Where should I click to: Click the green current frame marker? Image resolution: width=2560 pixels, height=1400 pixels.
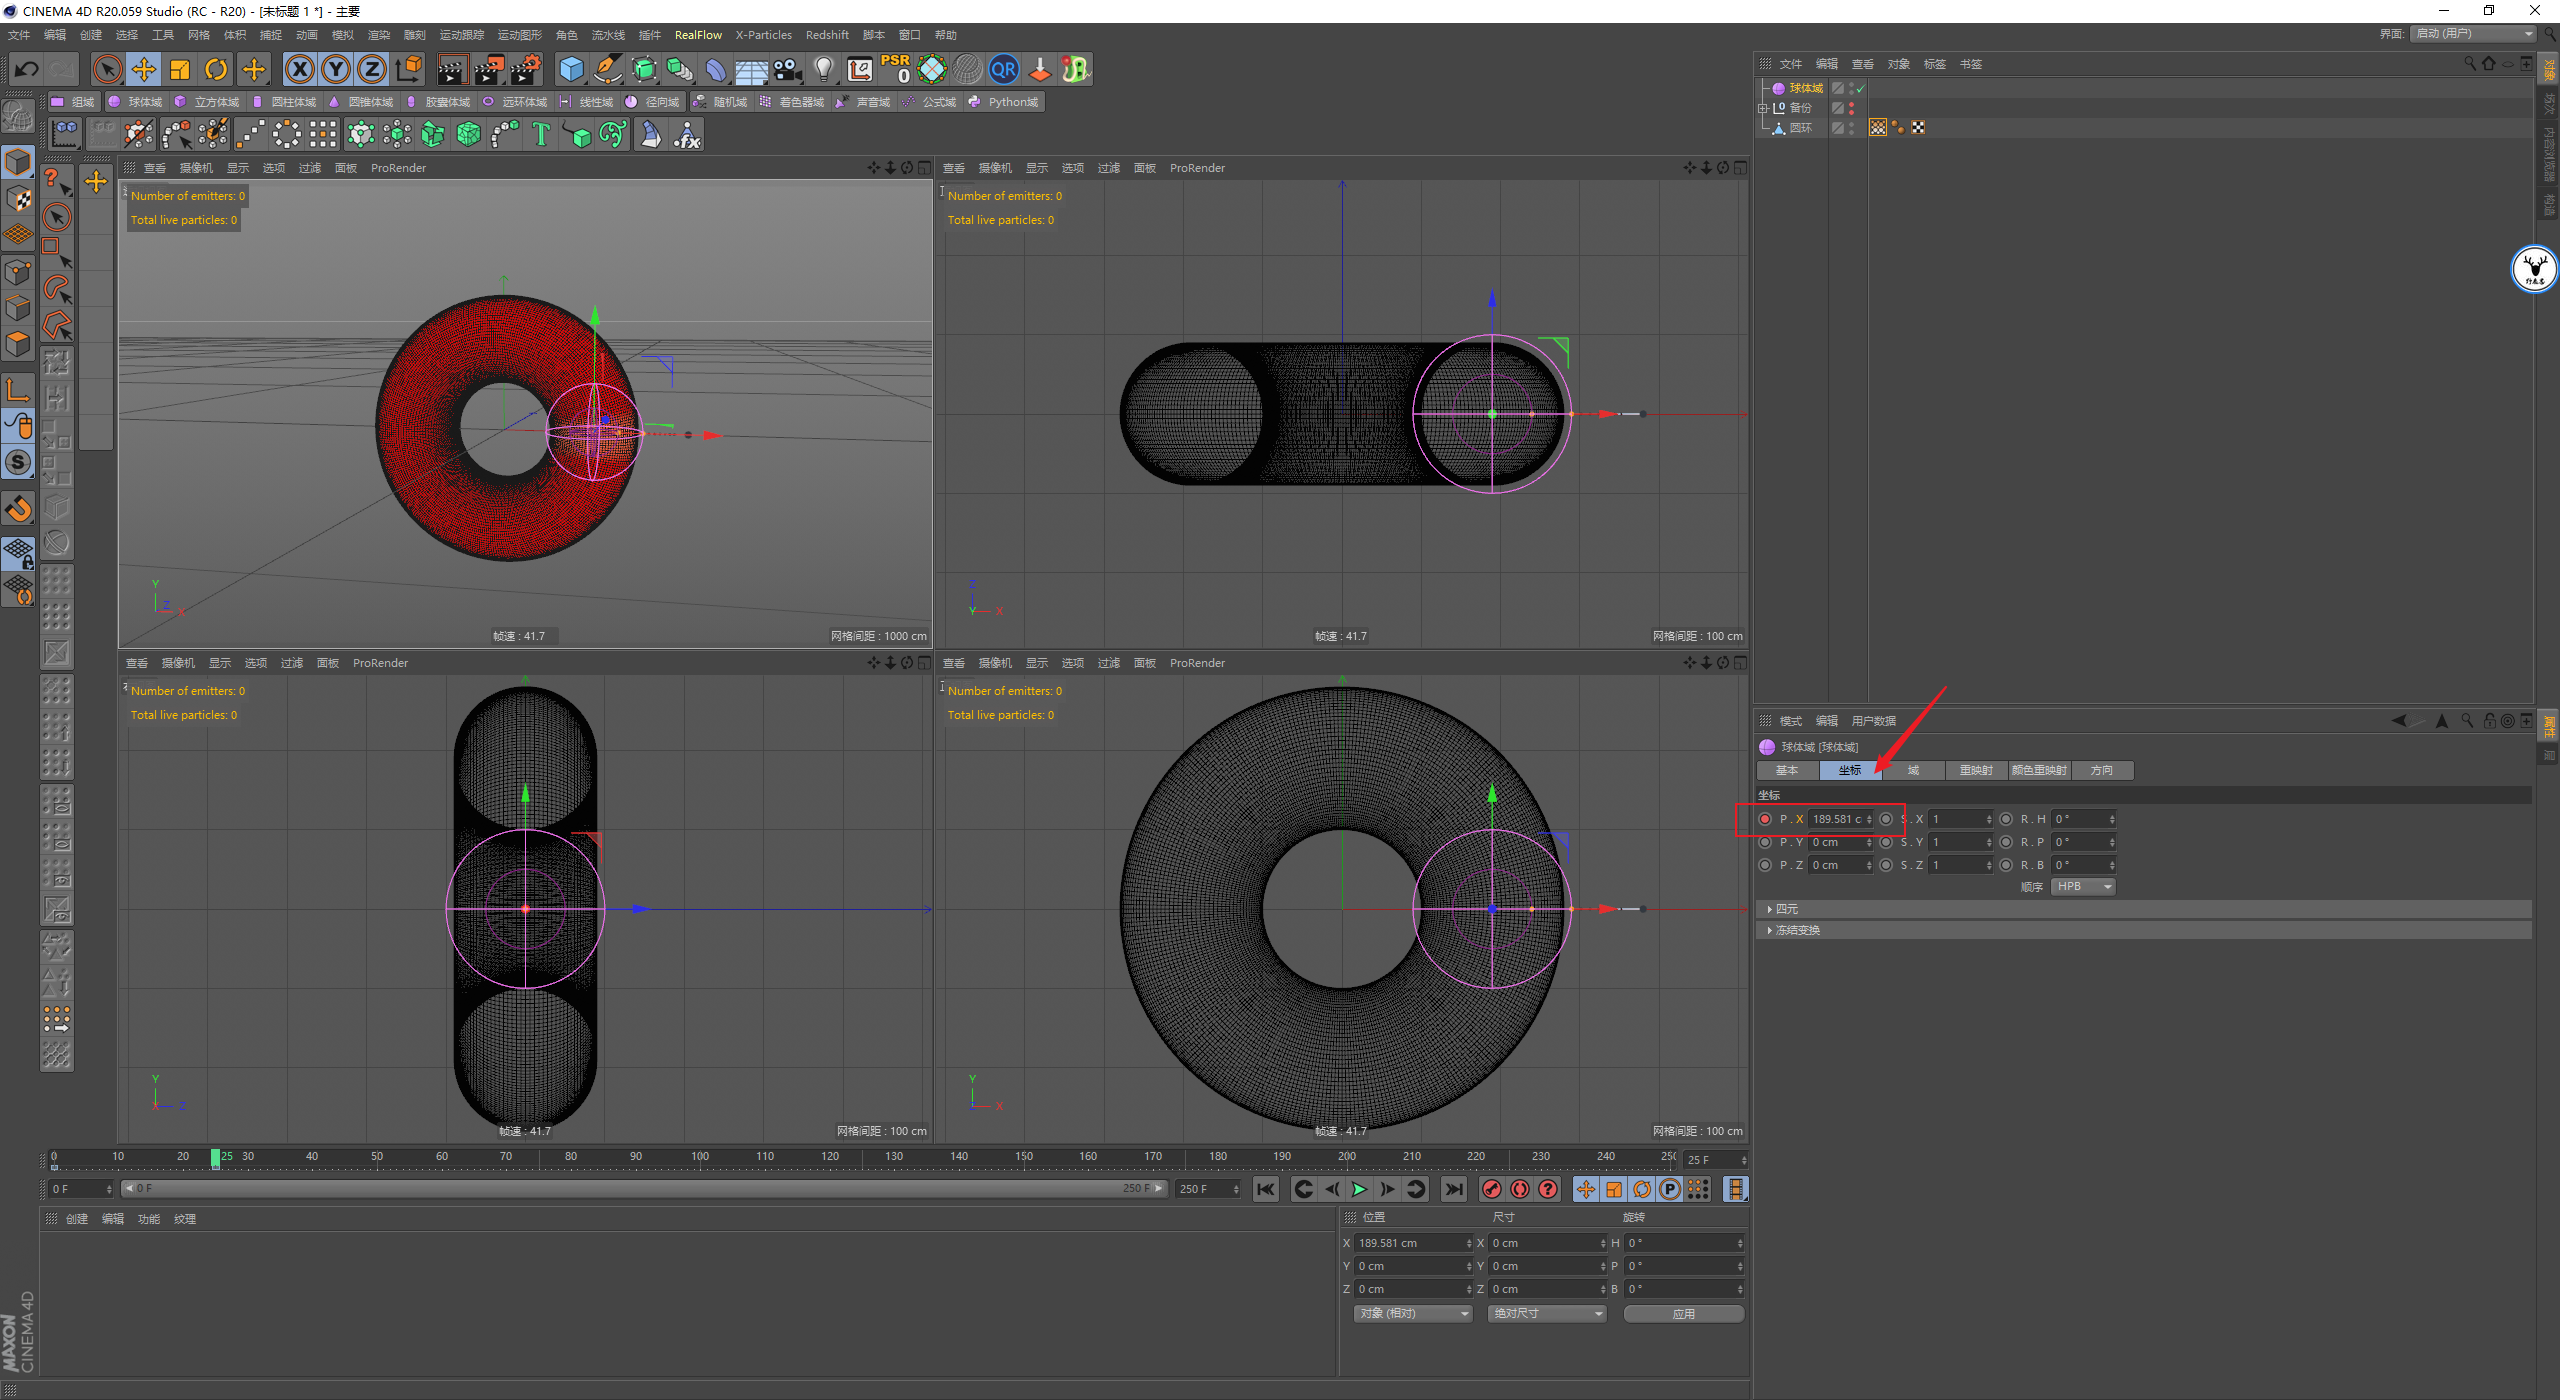point(215,1158)
